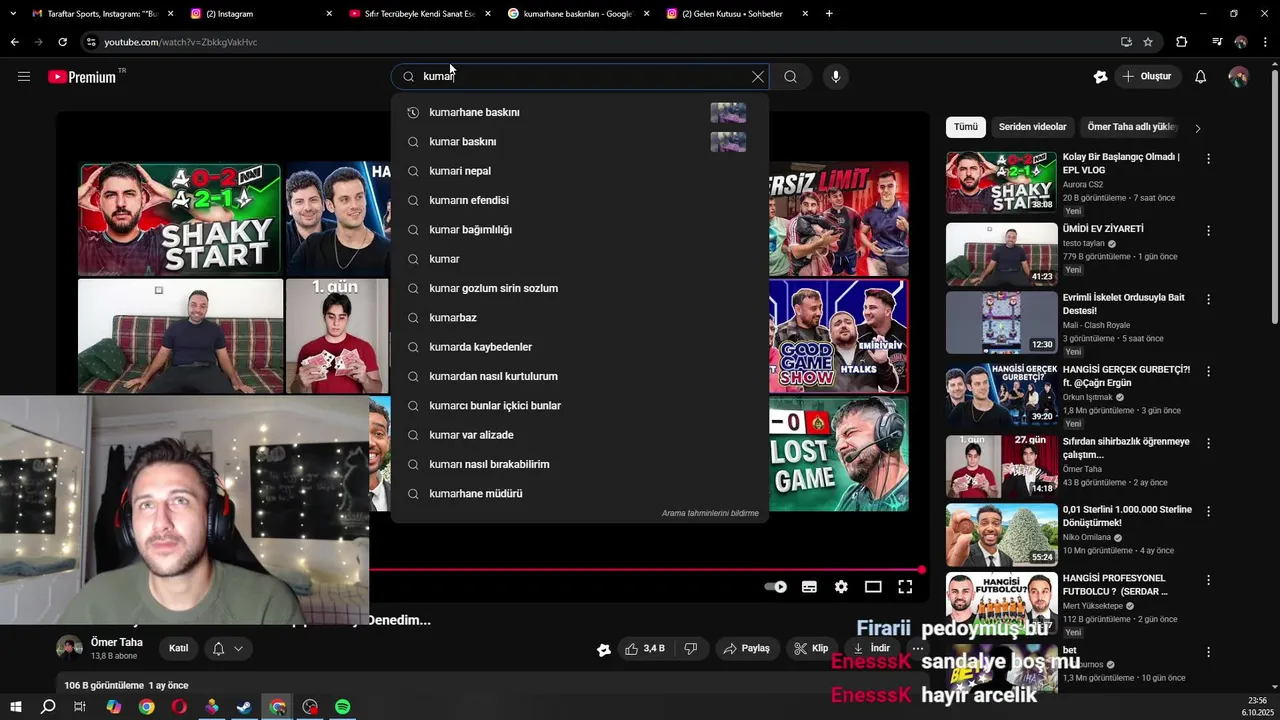Screen dimensions: 1280x720
Task: Open options for 'ÜMİDİ EV ZİYARETİ' video
Action: click(1208, 231)
